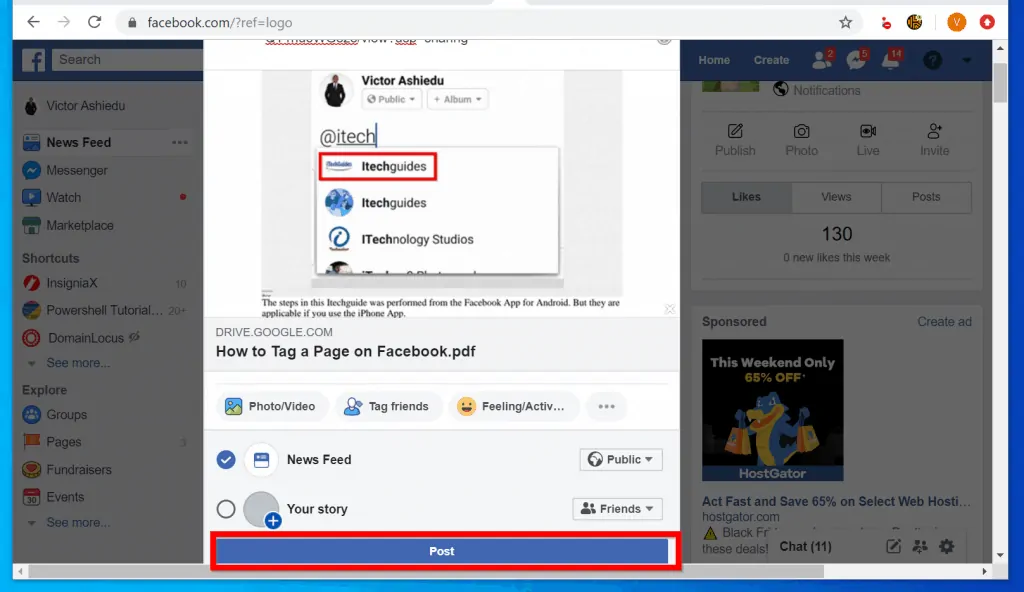Open the HostGator ad headline link
Screen dimensions: 1024x592
pos(836,502)
